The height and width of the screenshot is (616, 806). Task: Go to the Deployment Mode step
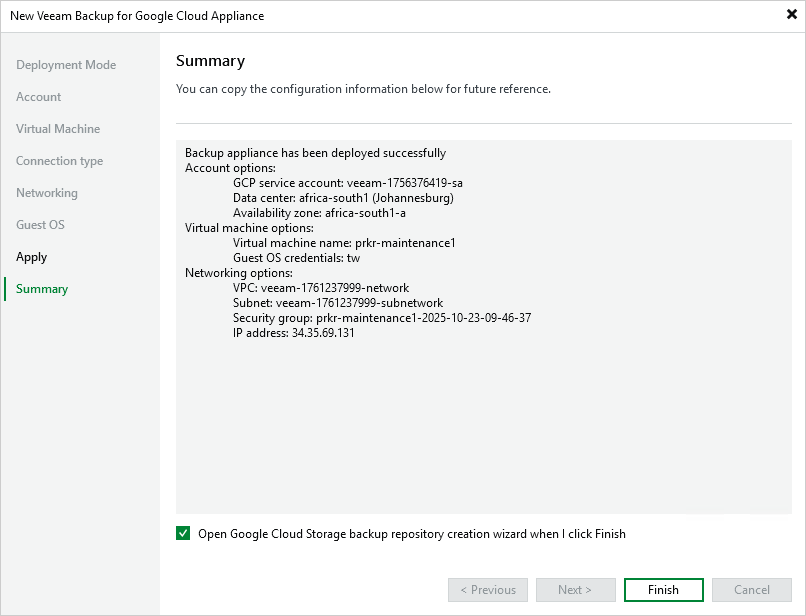pyautogui.click(x=66, y=65)
